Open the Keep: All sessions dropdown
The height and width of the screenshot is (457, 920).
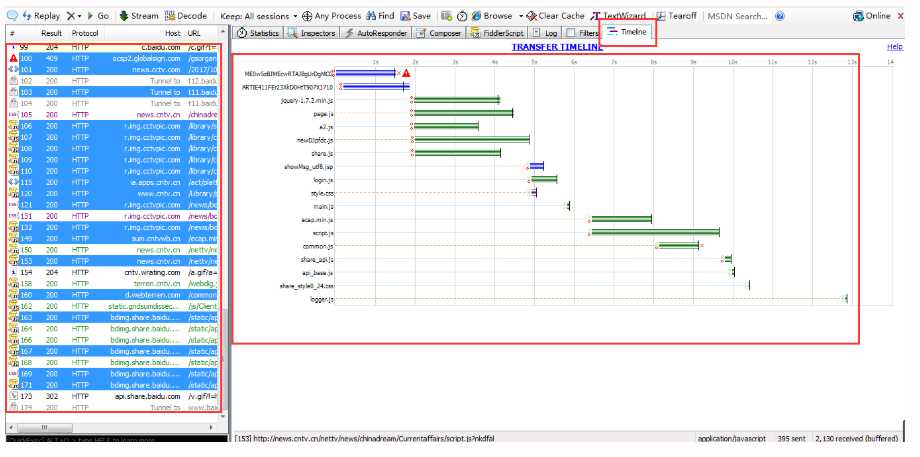tap(259, 16)
